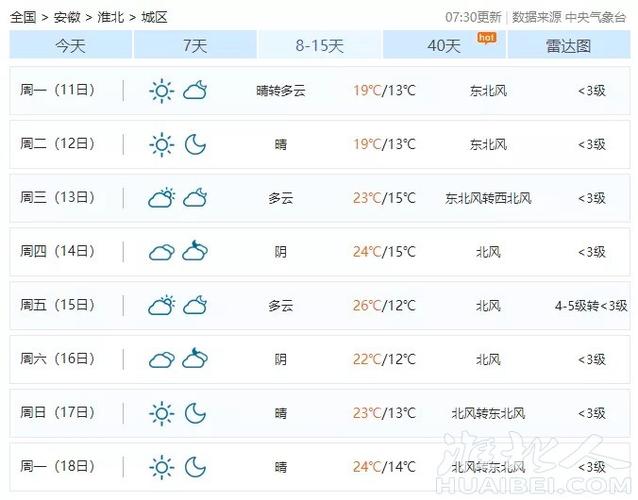
Task: Click 晴 description in 周一 (18日) row
Action: pyautogui.click(x=281, y=467)
